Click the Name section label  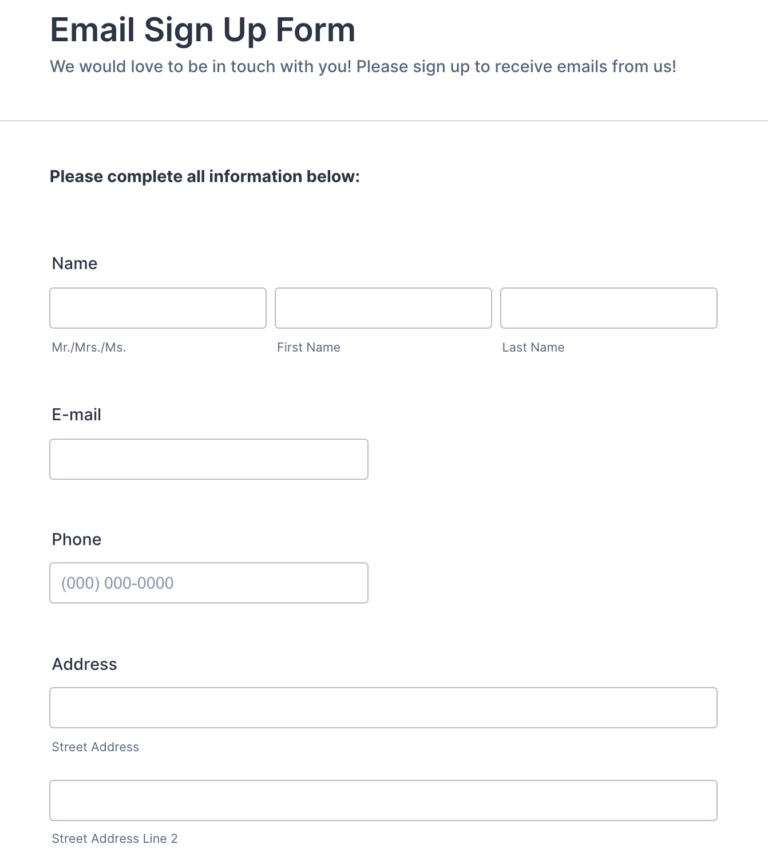point(75,263)
